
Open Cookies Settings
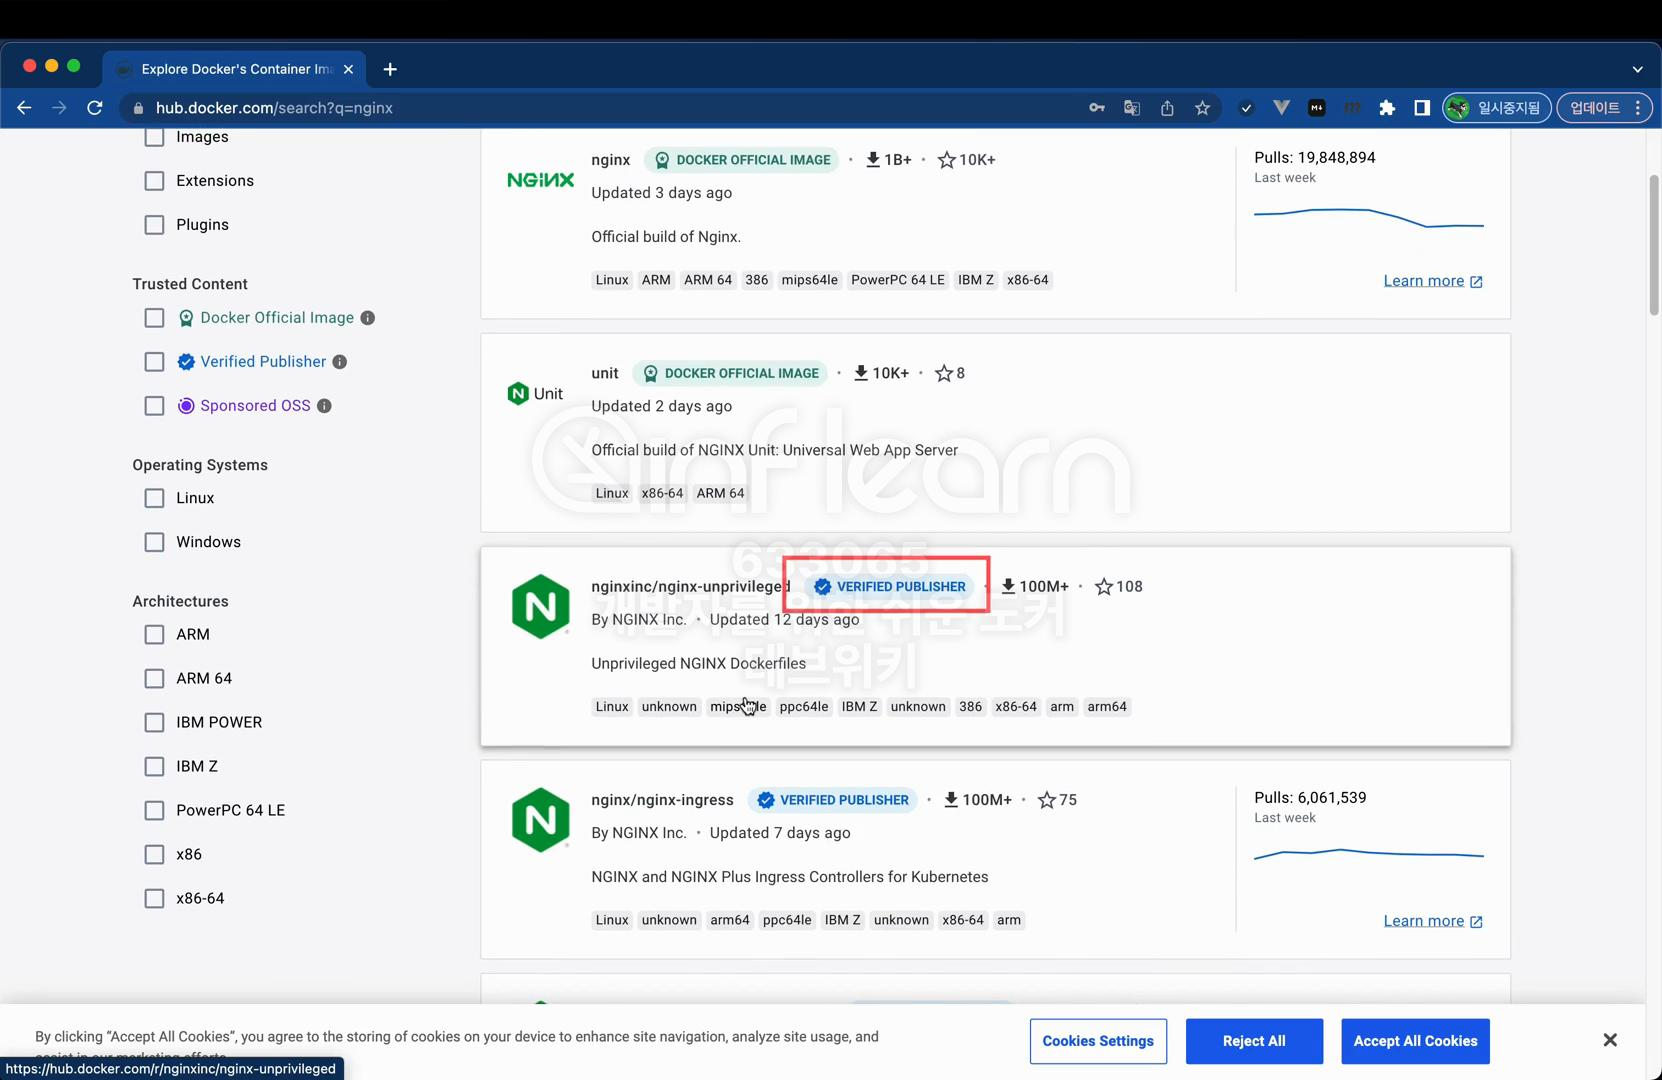(x=1098, y=1041)
